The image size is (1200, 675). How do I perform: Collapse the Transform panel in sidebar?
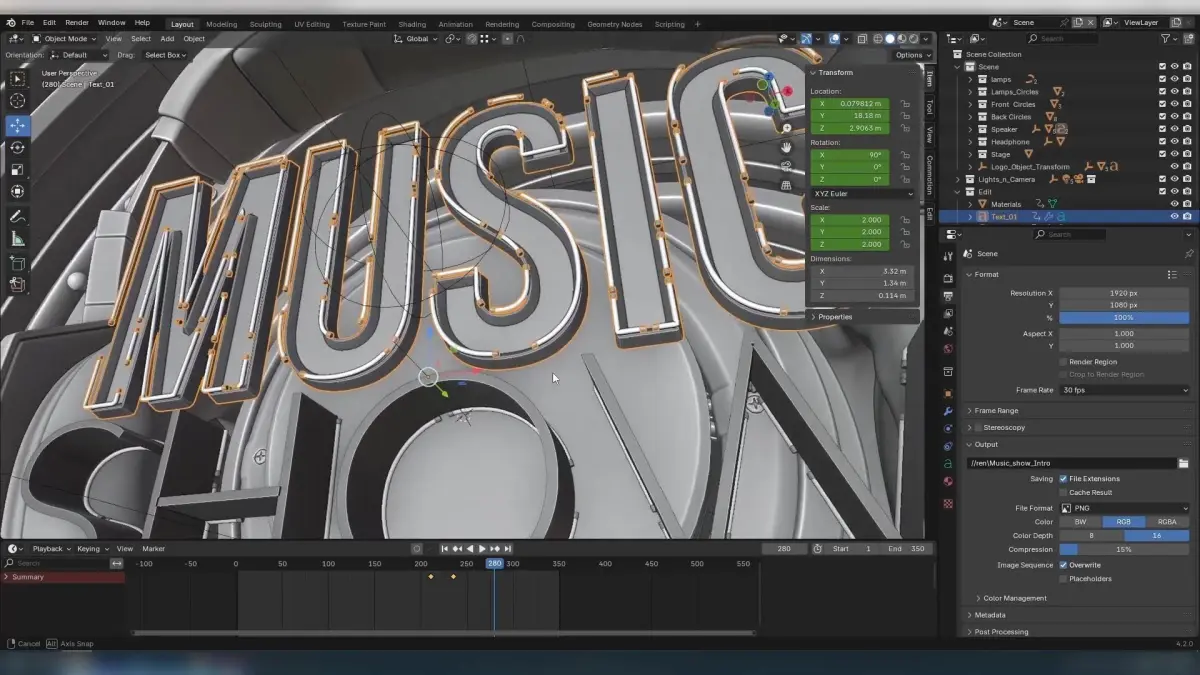coord(834,72)
